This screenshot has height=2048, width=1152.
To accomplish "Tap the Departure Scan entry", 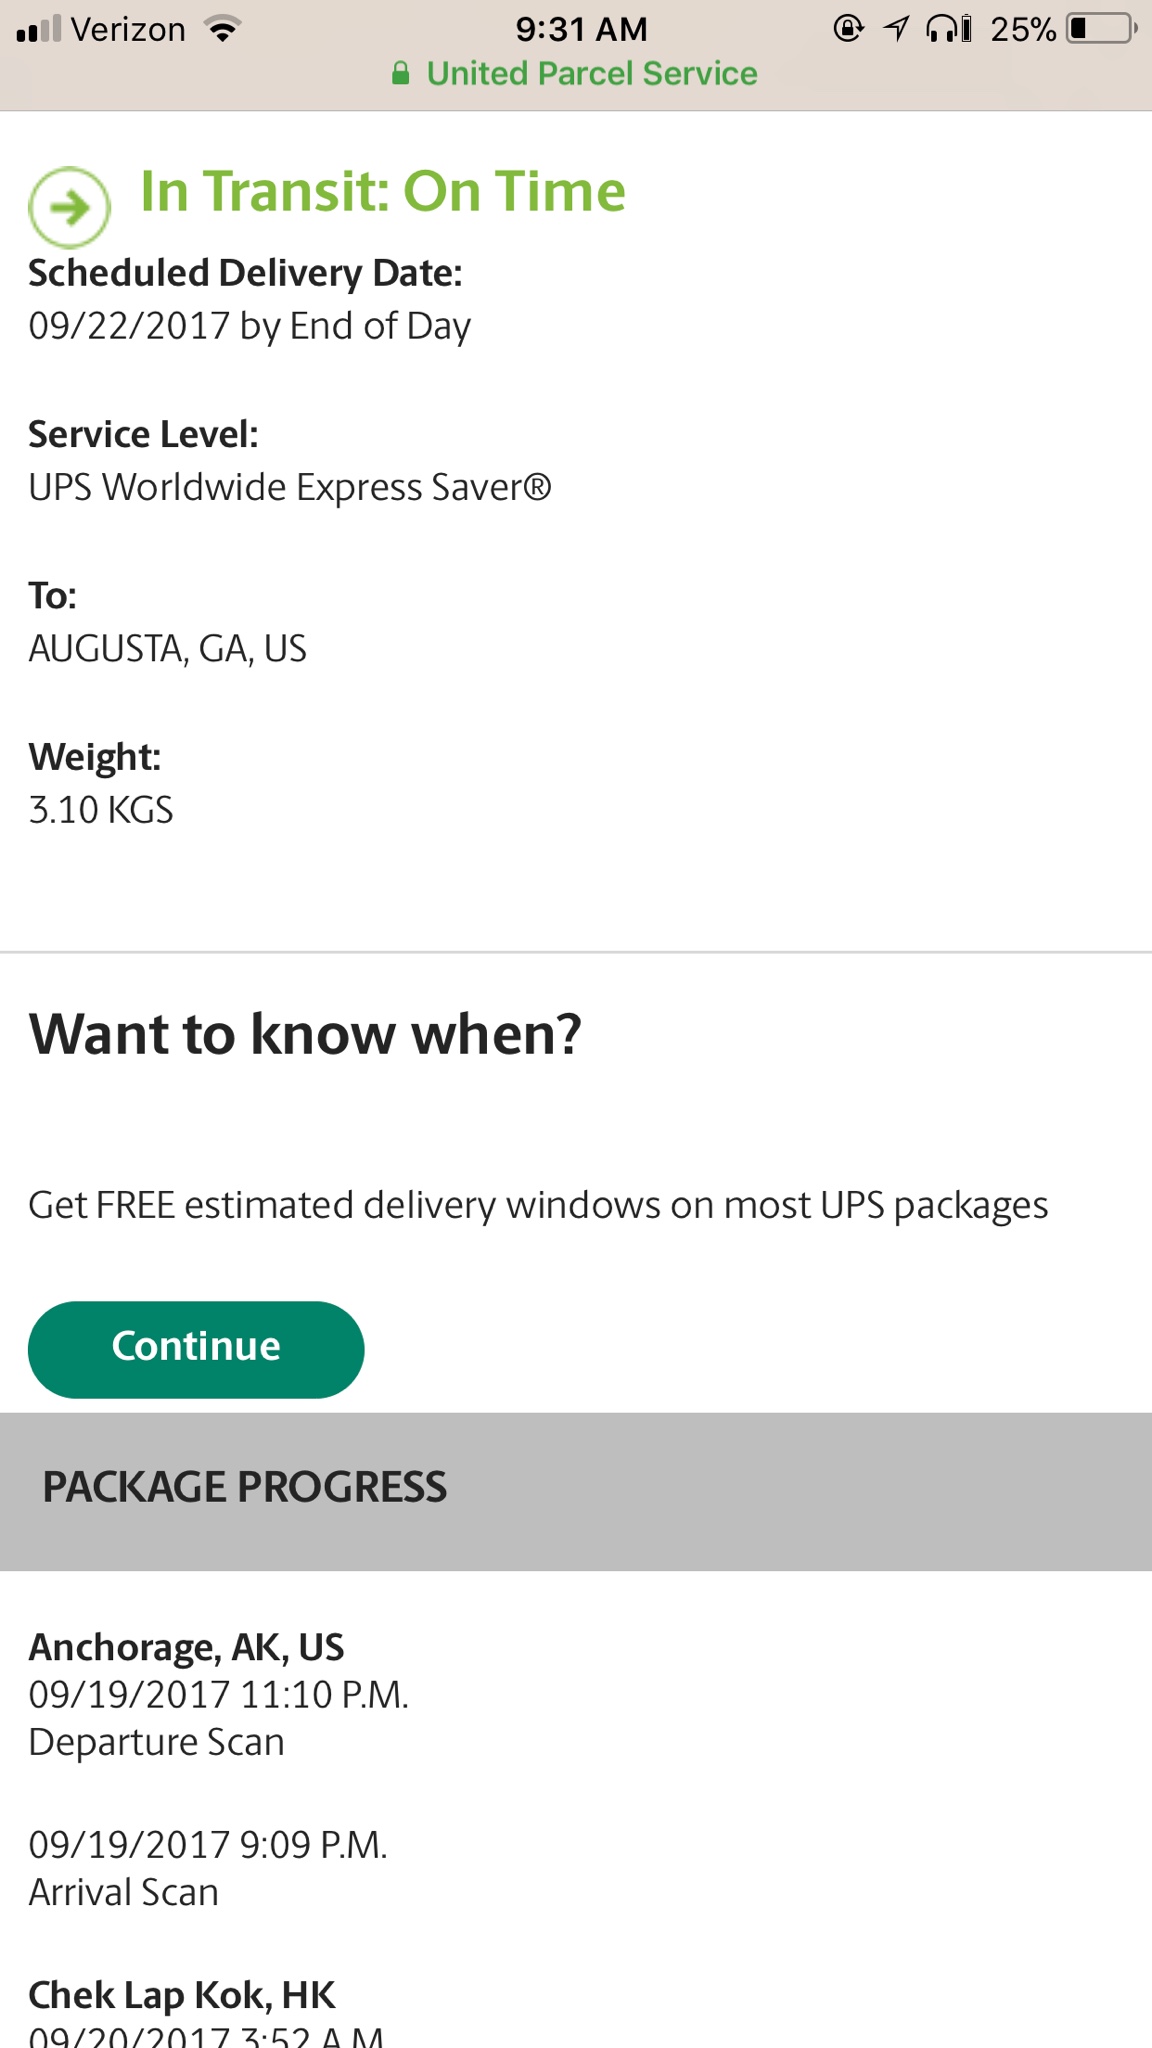I will coord(156,1742).
